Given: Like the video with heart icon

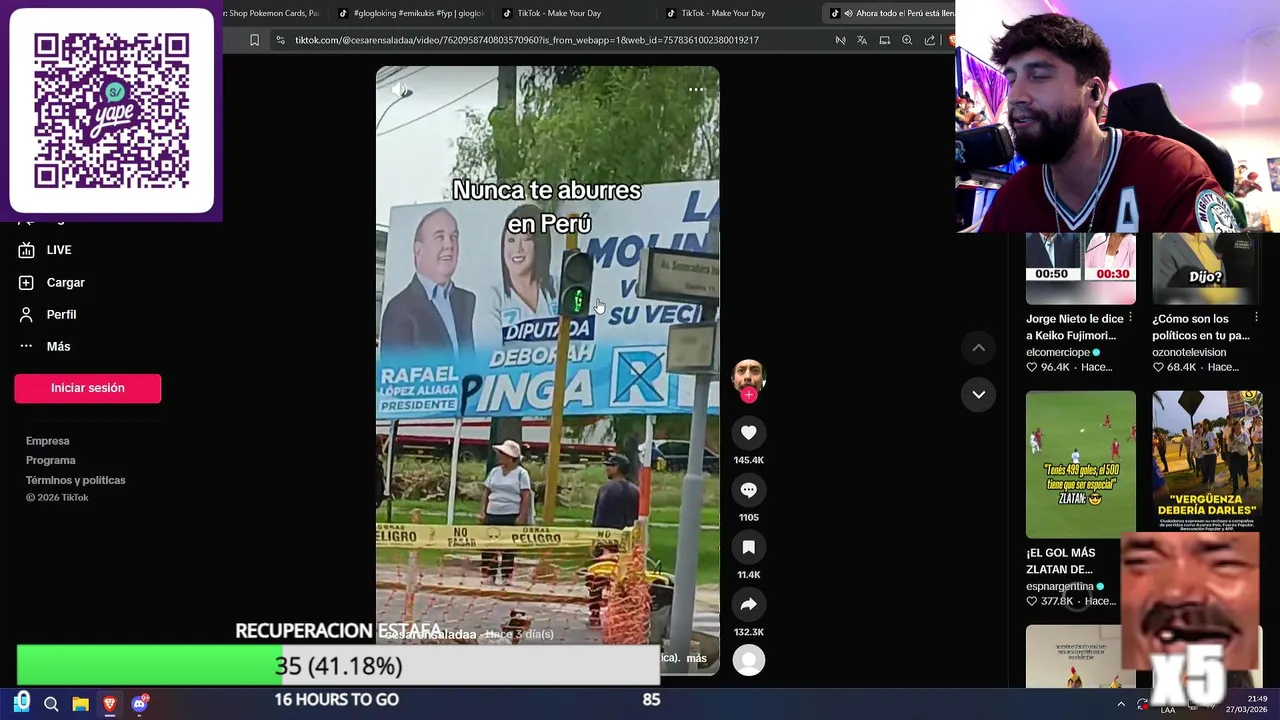Looking at the screenshot, I should pyautogui.click(x=749, y=432).
